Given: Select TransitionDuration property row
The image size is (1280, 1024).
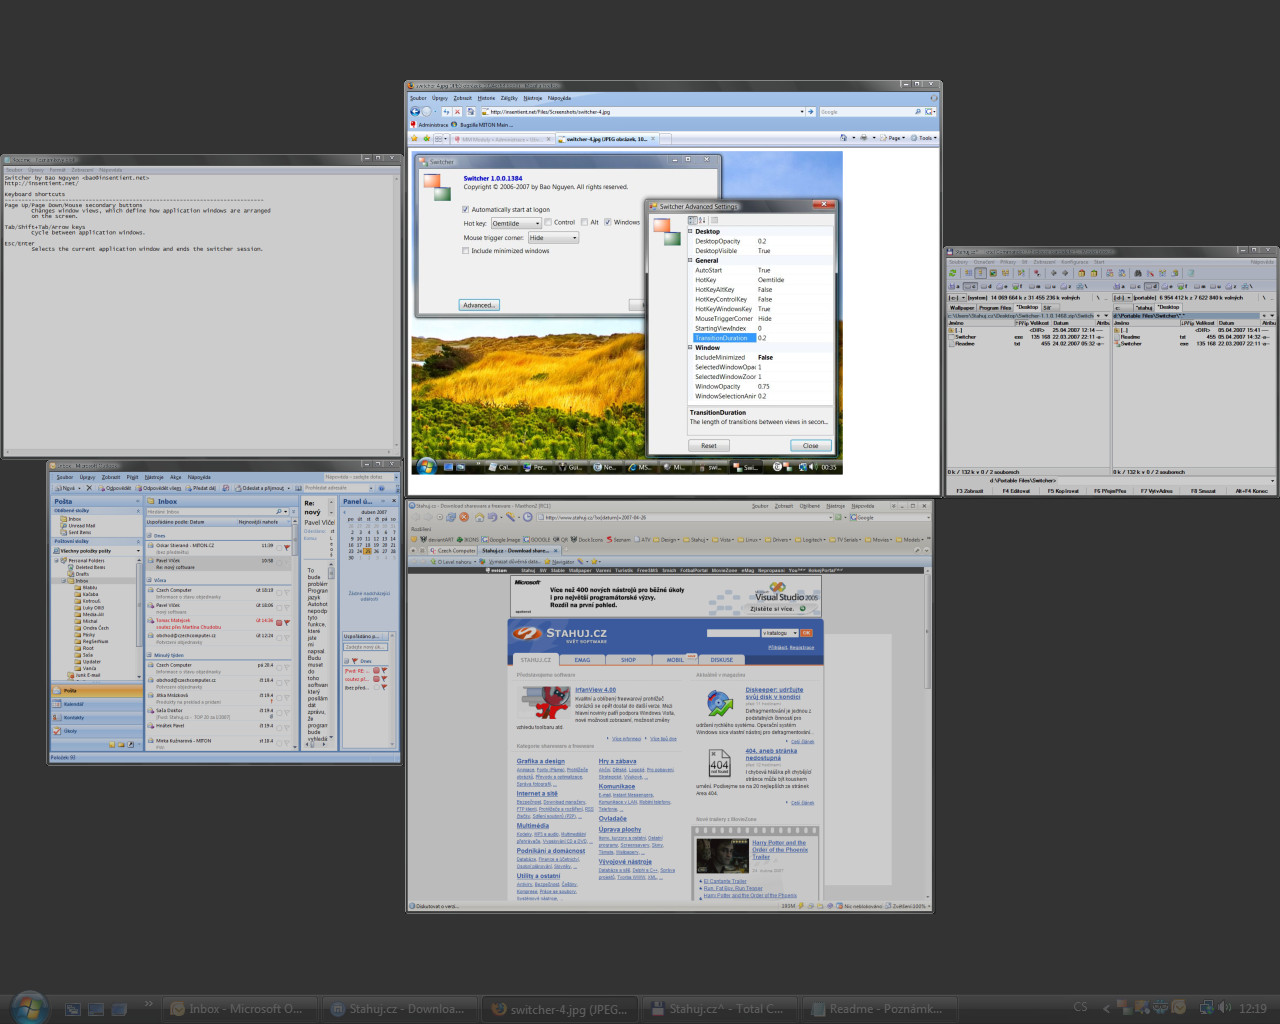Looking at the screenshot, I should tap(760, 338).
